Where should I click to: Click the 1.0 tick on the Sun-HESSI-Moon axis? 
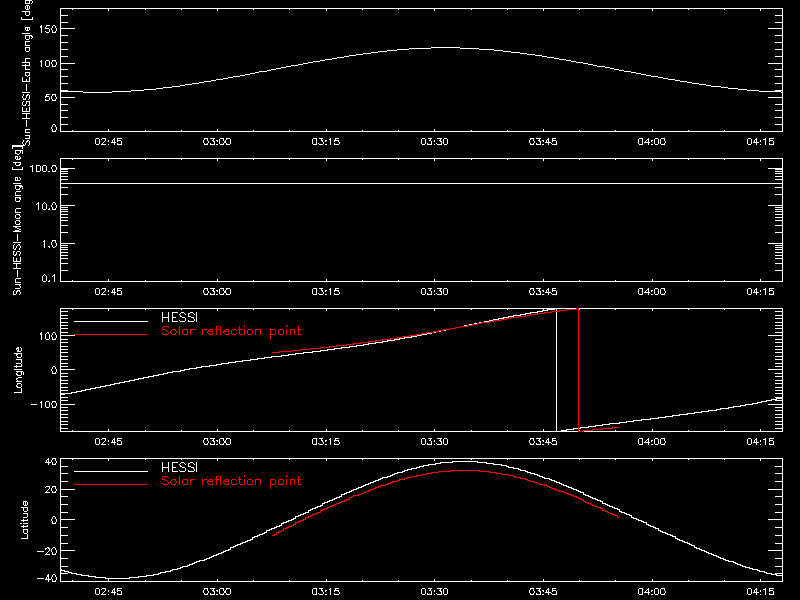pos(49,244)
